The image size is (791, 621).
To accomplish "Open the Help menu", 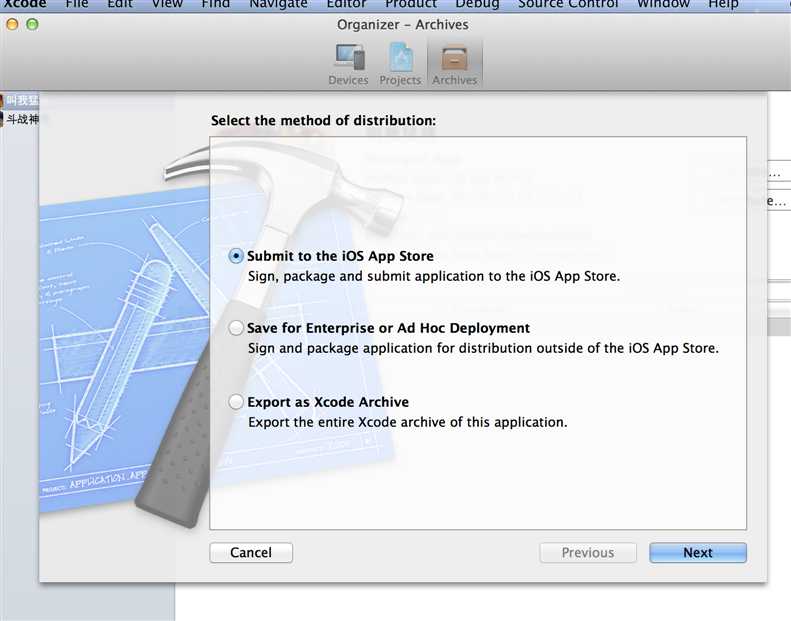I will [723, 4].
